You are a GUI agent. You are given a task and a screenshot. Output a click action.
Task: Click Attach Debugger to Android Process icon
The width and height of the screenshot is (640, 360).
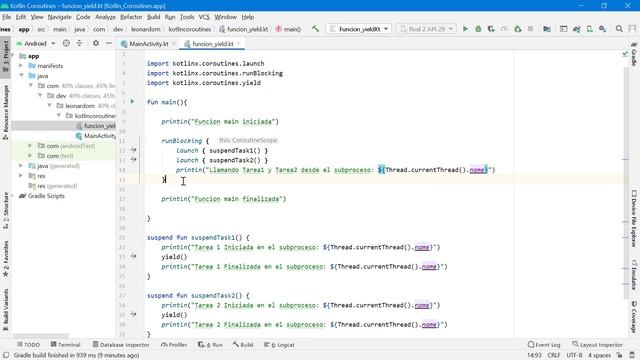[518, 29]
